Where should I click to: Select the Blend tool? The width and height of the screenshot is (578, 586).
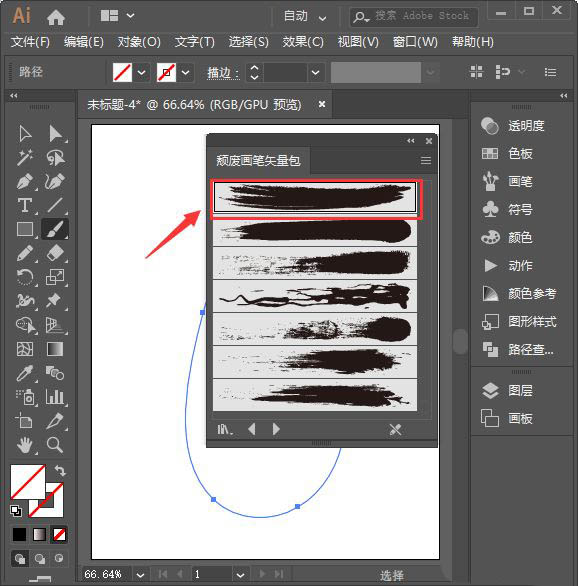click(x=55, y=373)
